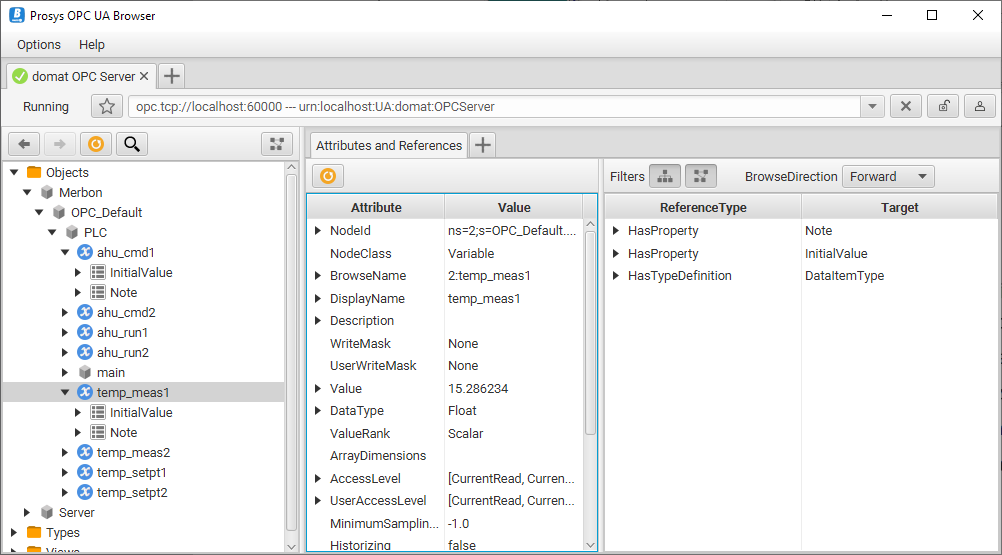
Task: Toggle non-hierarchical references filter button
Action: [700, 176]
